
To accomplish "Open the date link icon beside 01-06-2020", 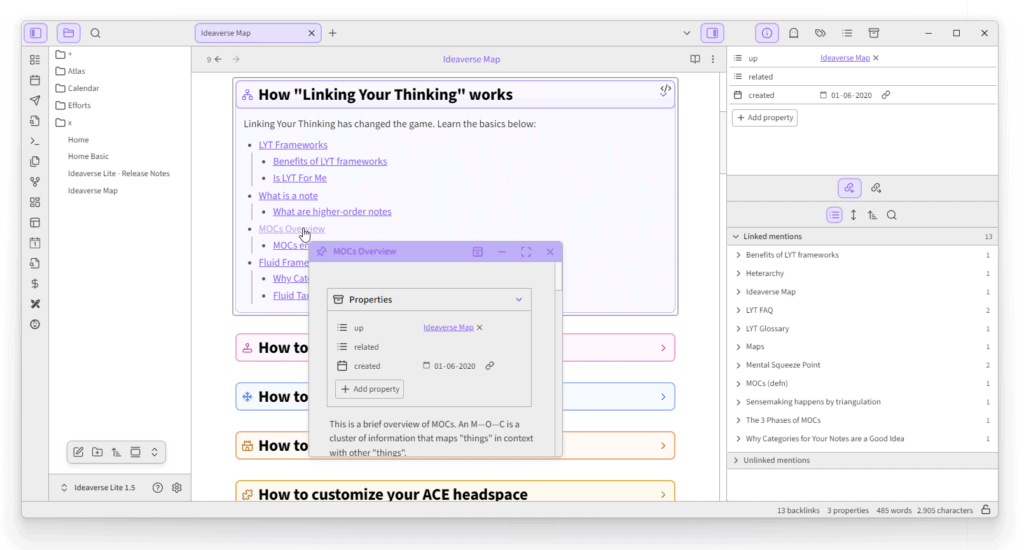I will click(x=886, y=95).
